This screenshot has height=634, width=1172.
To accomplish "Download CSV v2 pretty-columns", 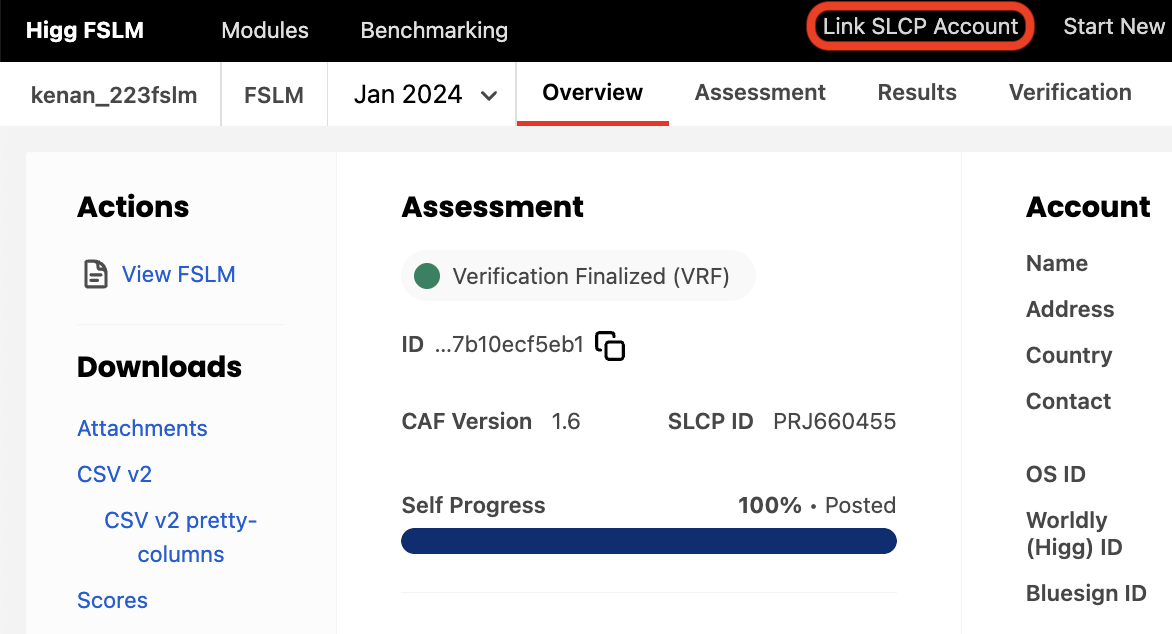I will point(180,537).
